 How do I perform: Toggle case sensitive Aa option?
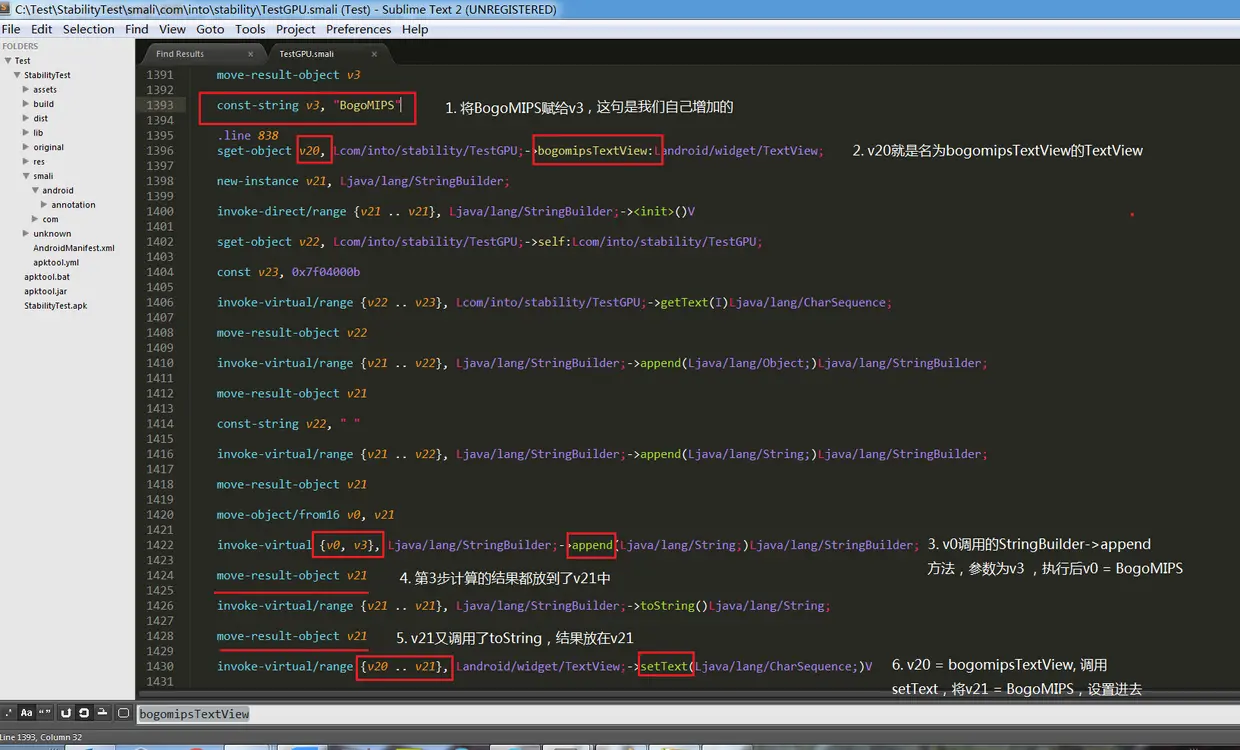[27, 713]
